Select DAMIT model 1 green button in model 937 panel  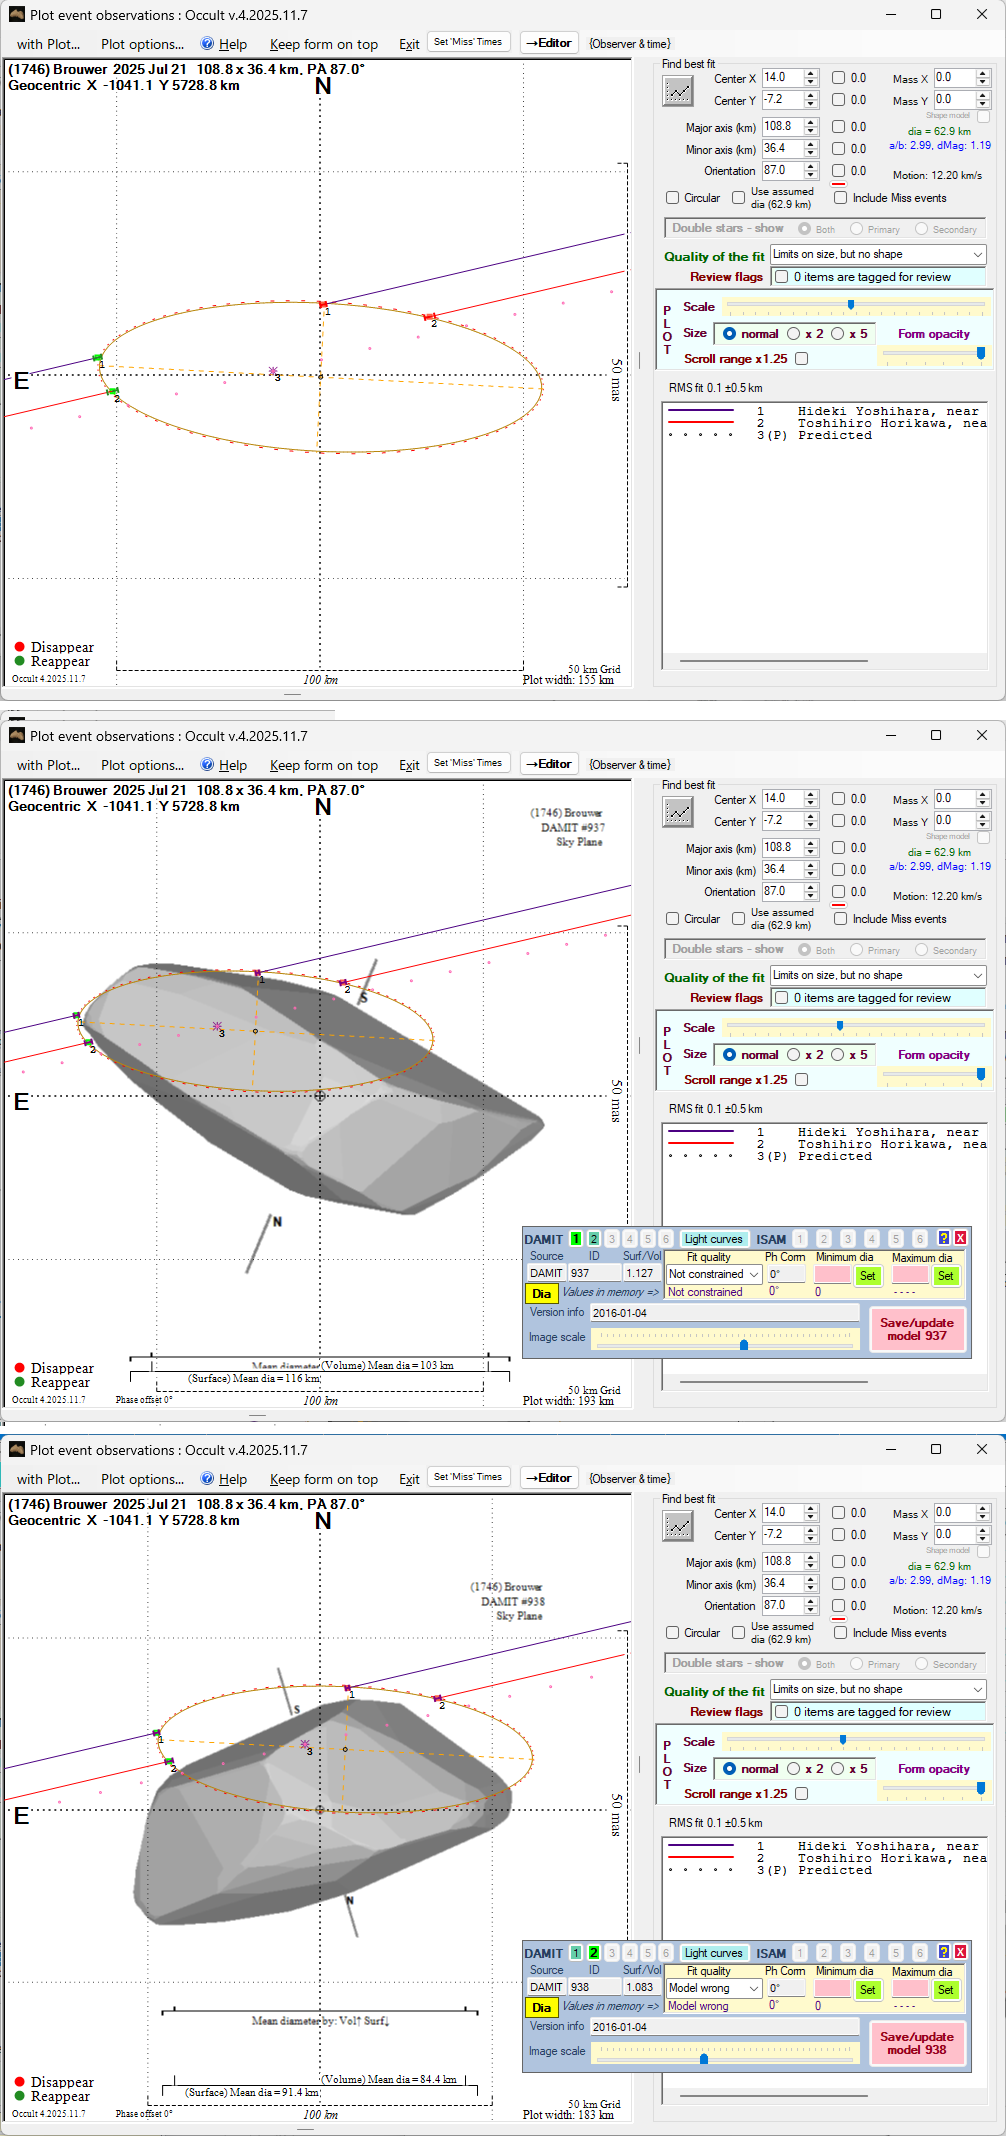(576, 1239)
